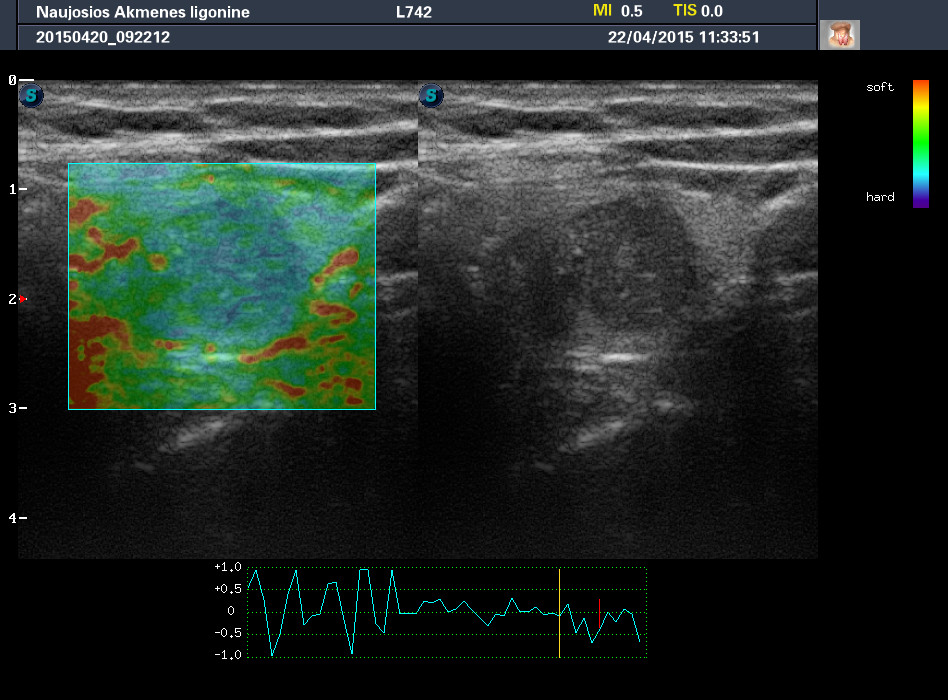Select the depth 0 tick on the scale
This screenshot has width=948, height=700.
click(24, 79)
